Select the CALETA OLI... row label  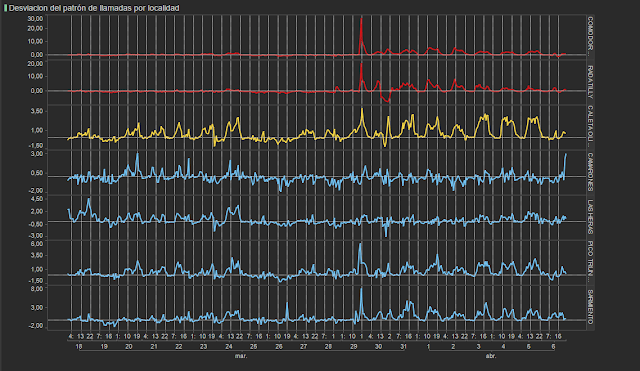590,126
